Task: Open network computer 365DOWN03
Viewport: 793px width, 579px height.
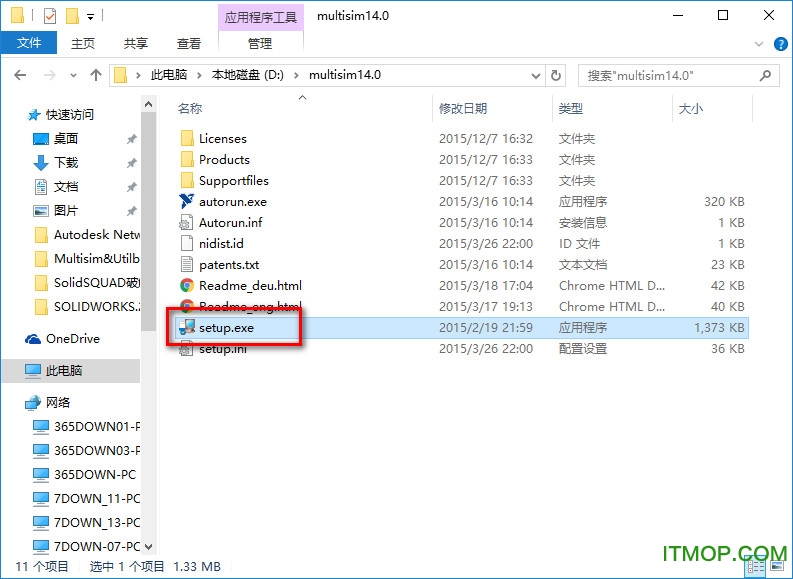Action: 86,451
